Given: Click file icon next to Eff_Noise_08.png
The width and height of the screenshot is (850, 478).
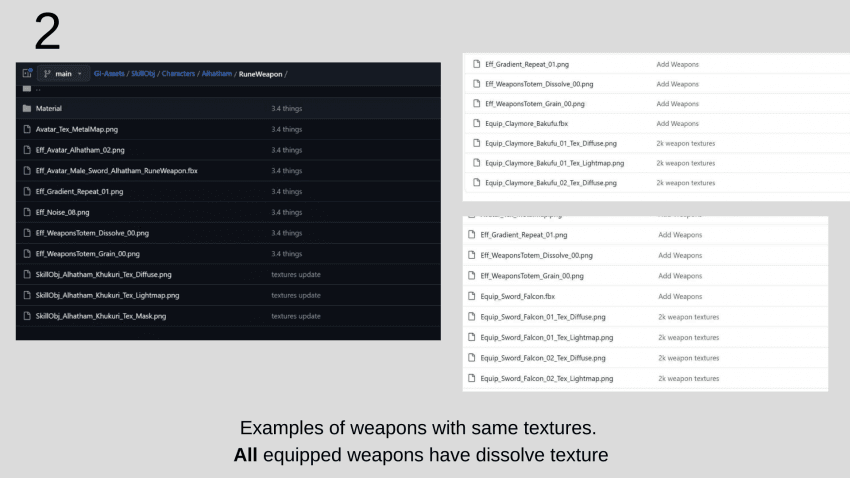Looking at the screenshot, I should (x=26, y=212).
